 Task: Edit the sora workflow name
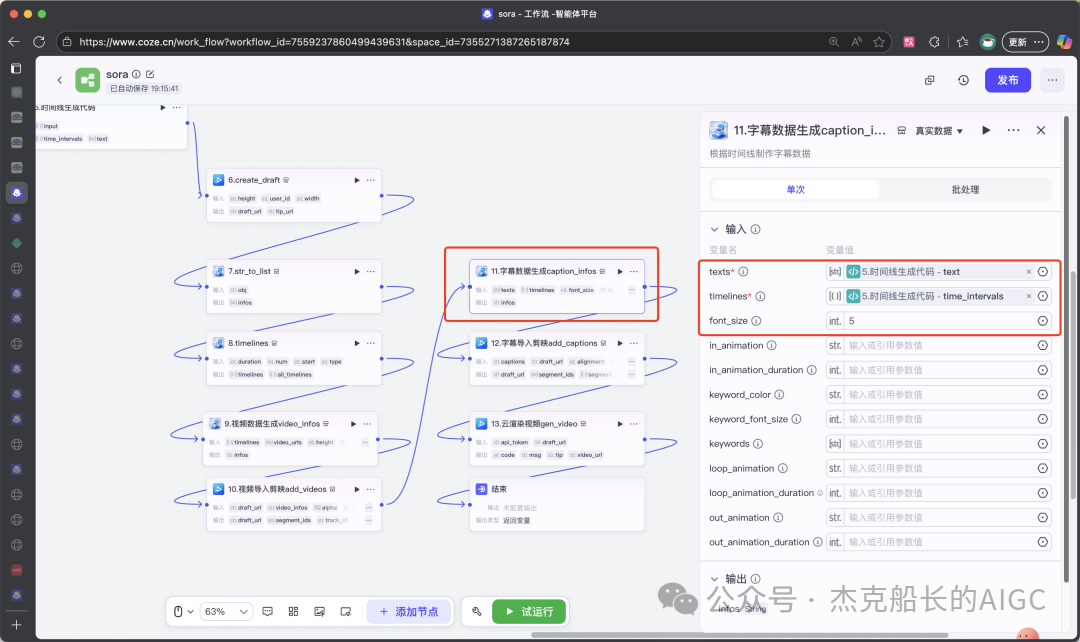click(150, 74)
